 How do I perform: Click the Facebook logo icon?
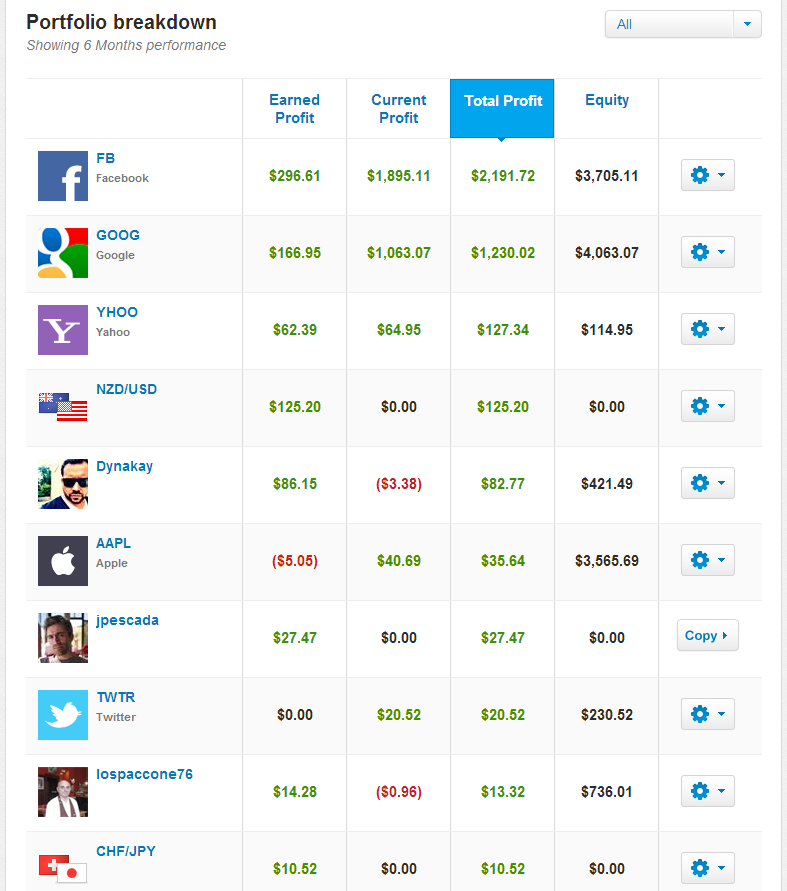63,176
